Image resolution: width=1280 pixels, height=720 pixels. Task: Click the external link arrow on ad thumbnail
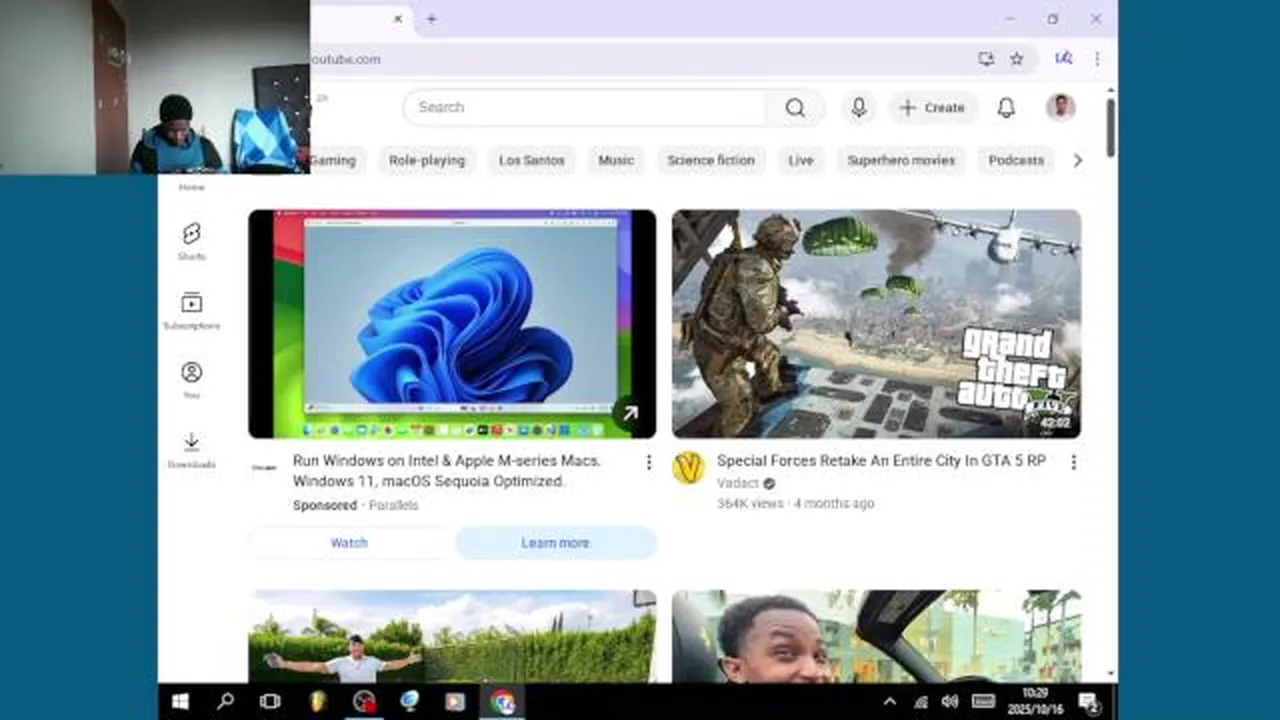click(630, 413)
